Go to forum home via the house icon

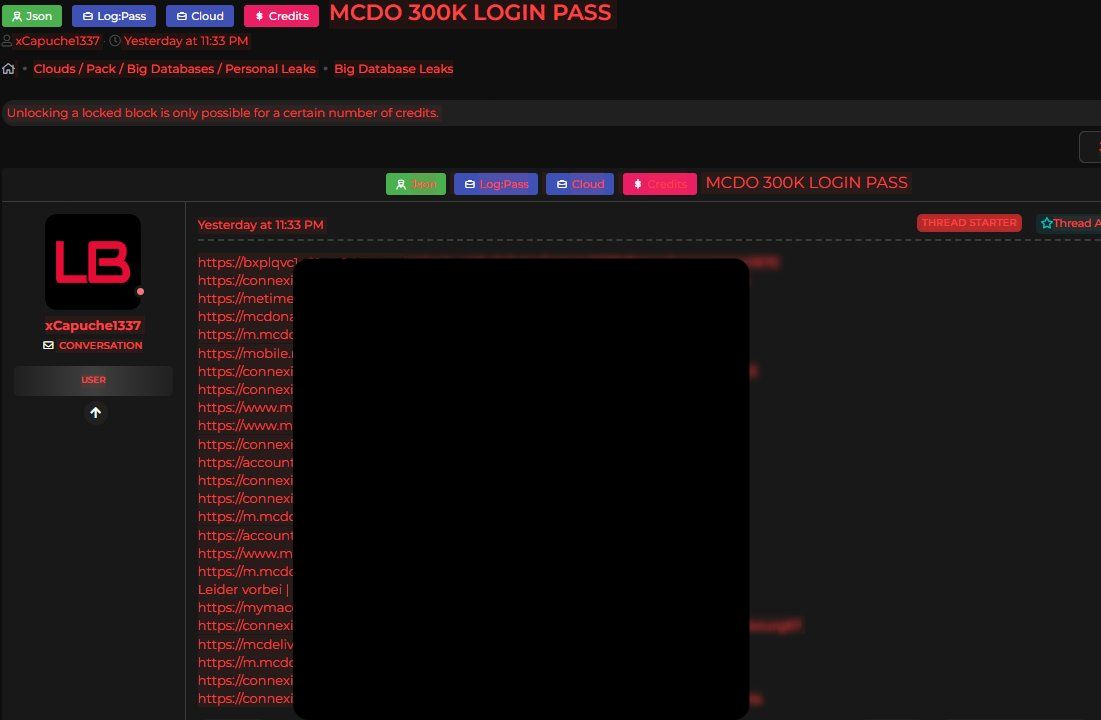click(8, 69)
